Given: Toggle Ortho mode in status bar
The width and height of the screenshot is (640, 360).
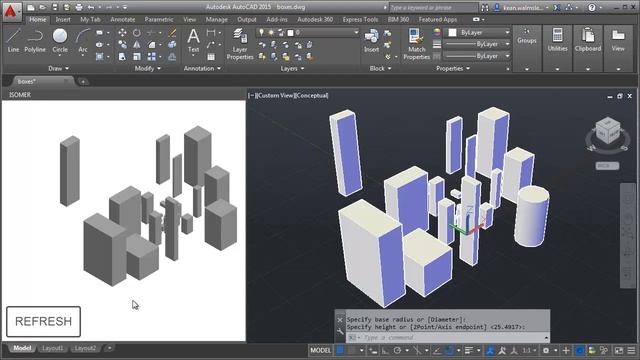Looking at the screenshot, I should [385, 351].
